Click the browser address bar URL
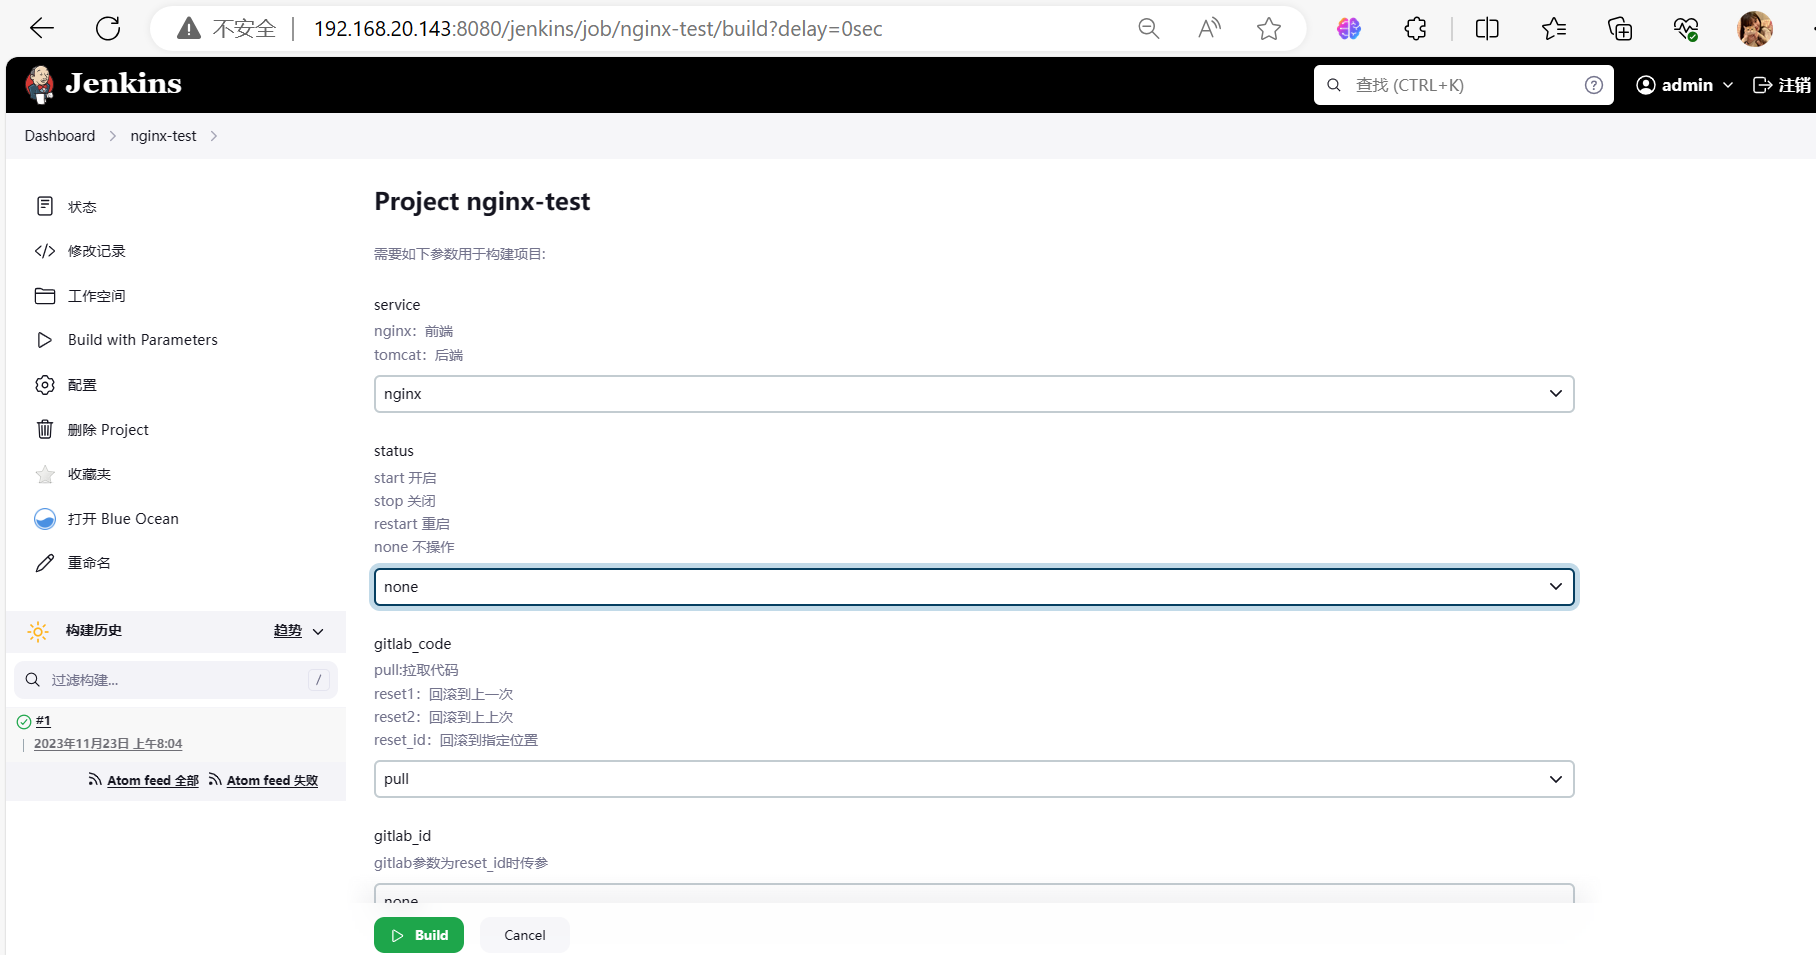 point(598,29)
